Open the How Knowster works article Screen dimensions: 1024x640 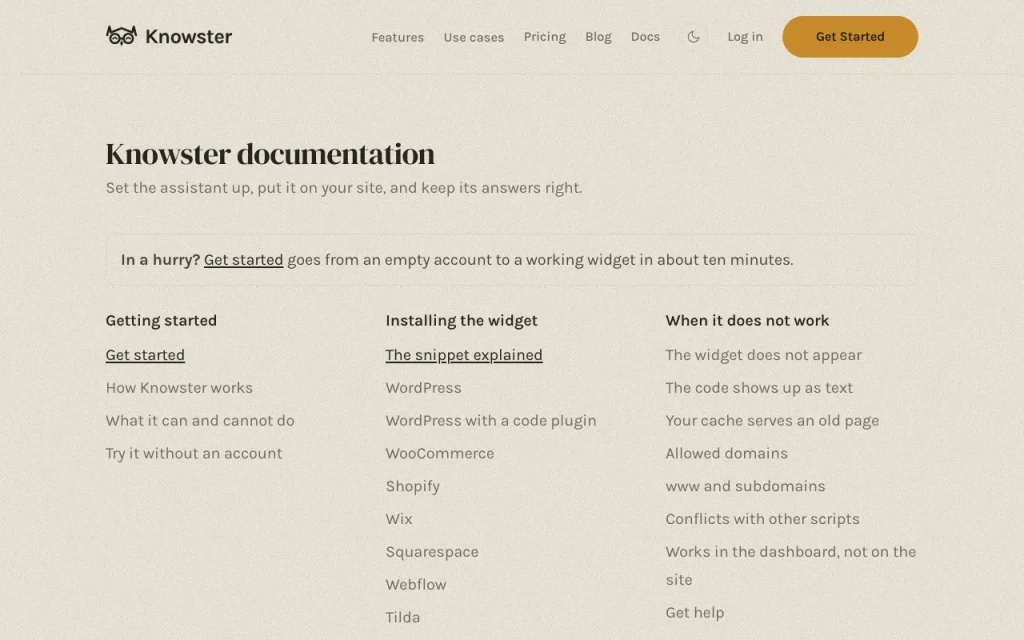click(179, 388)
